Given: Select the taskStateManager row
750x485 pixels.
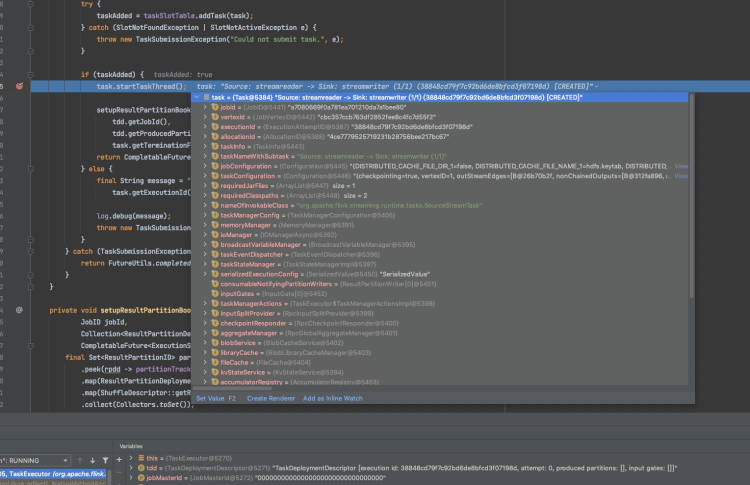Looking at the screenshot, I should [x=440, y=264].
